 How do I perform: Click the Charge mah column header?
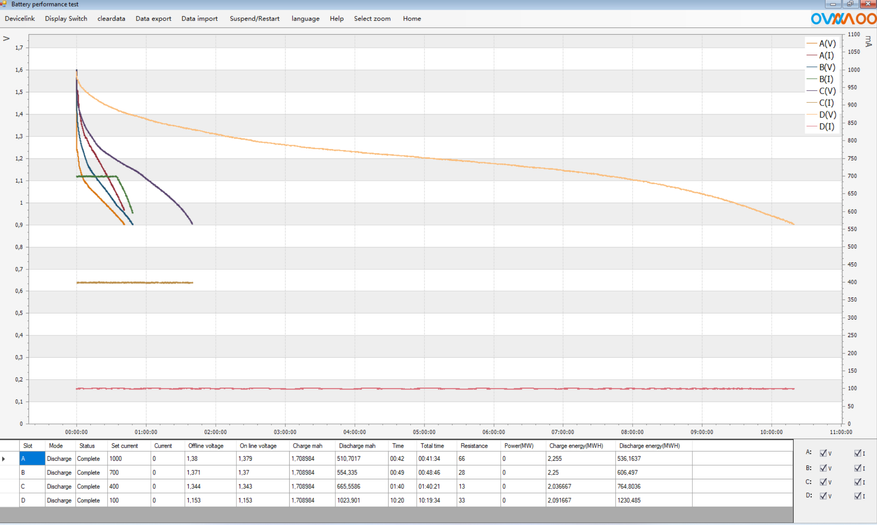click(x=312, y=446)
